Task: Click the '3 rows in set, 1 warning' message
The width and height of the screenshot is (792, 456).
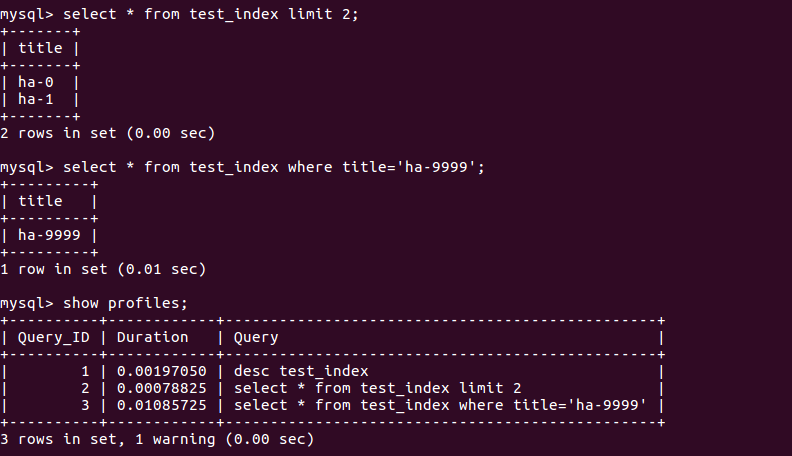Action: click(x=157, y=439)
